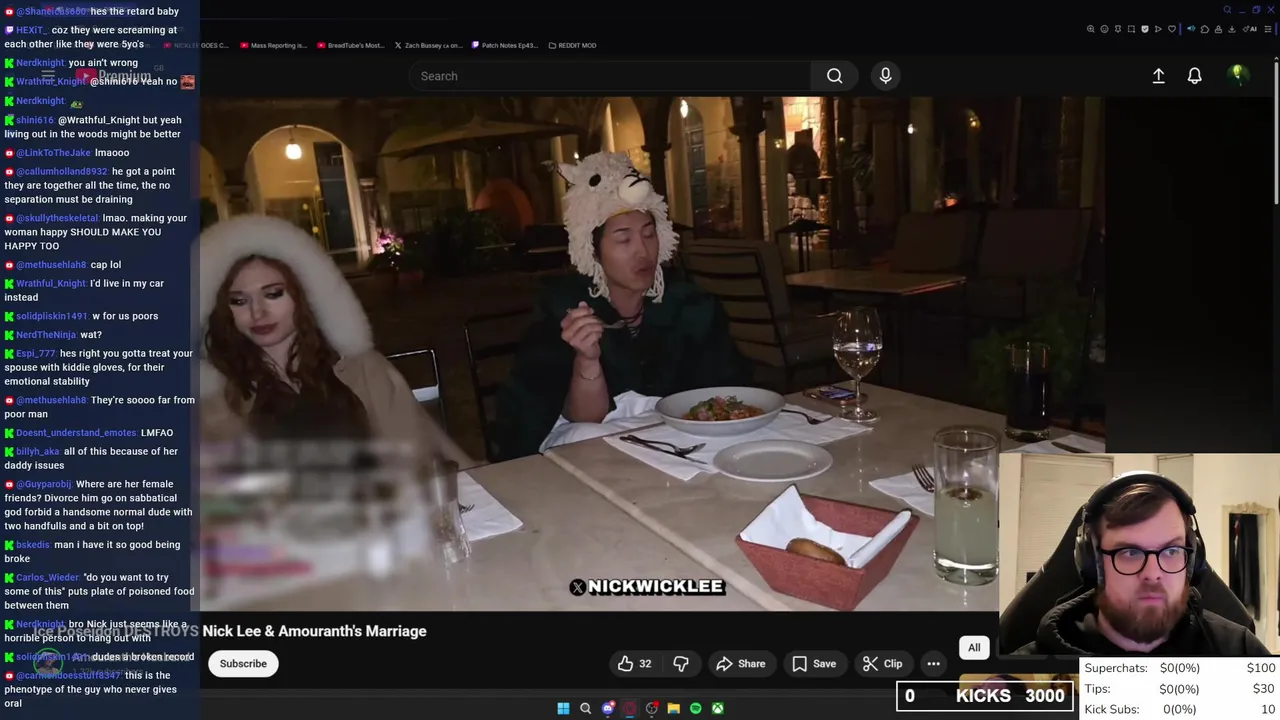Click the Superchats goal row
The width and height of the screenshot is (1280, 720).
pos(1180,668)
